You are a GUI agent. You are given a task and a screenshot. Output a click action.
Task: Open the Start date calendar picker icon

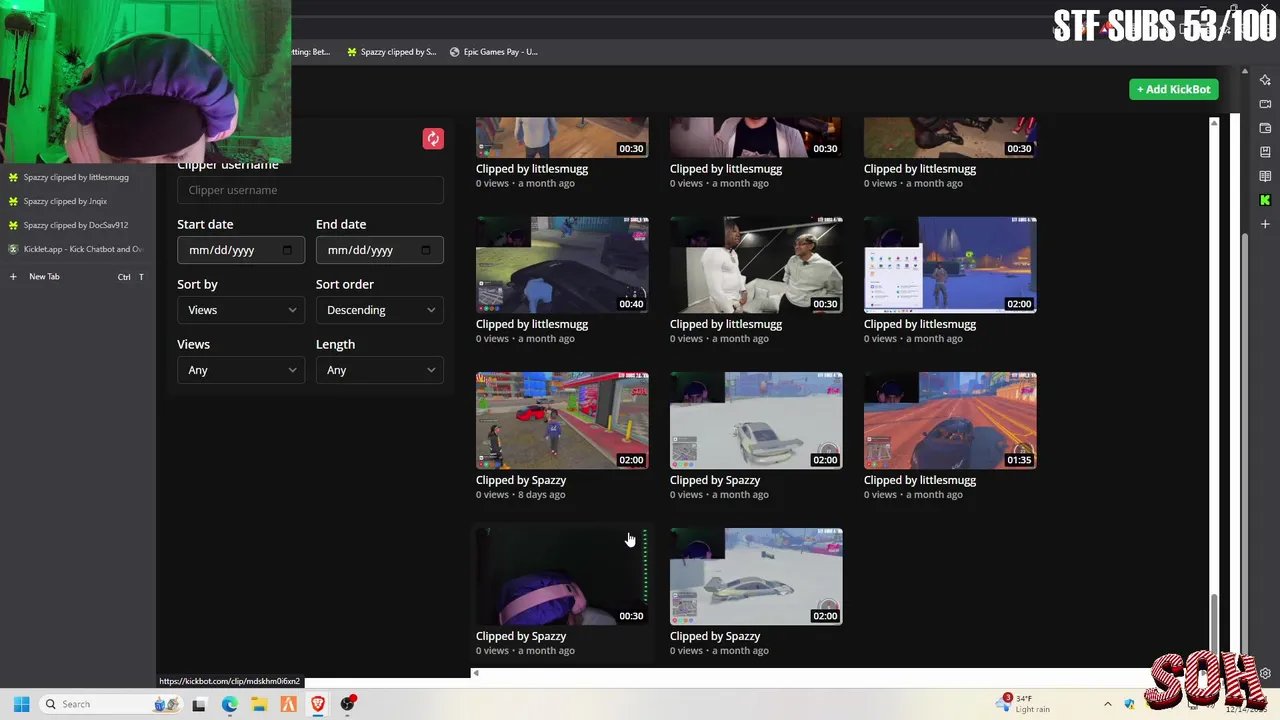tap(287, 250)
